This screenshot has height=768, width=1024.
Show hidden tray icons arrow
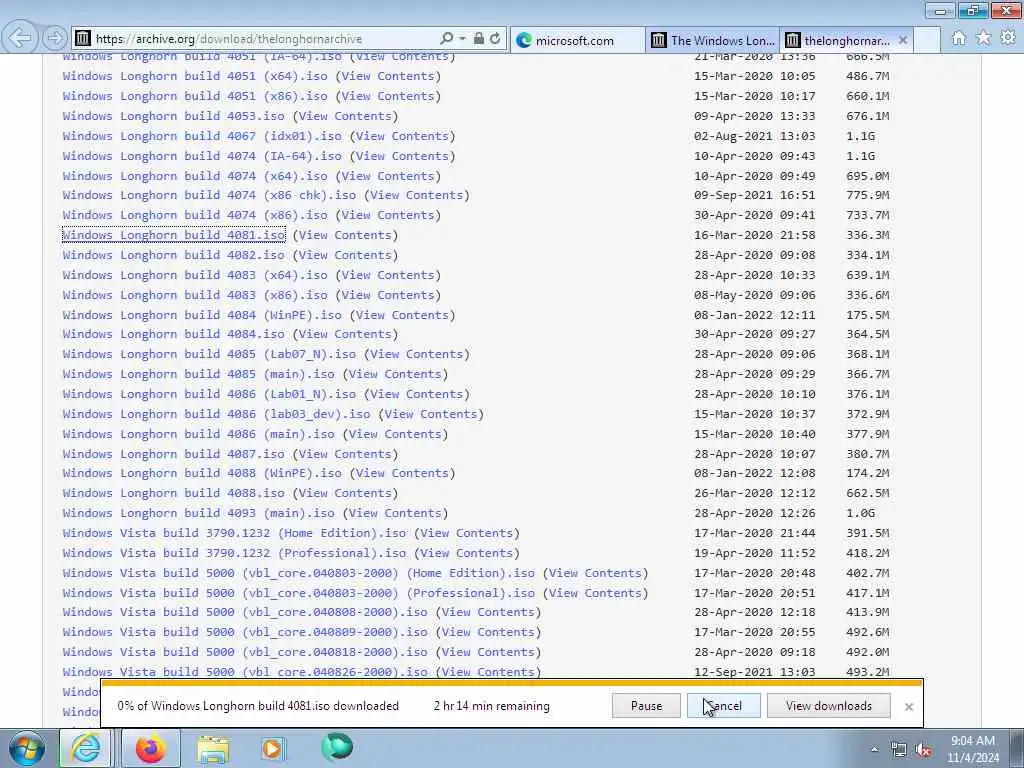(x=874, y=750)
